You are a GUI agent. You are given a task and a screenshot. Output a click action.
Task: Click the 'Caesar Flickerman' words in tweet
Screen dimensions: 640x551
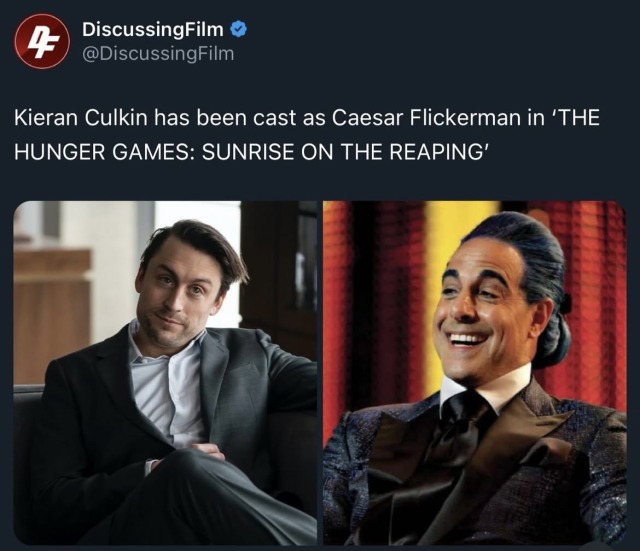point(424,118)
